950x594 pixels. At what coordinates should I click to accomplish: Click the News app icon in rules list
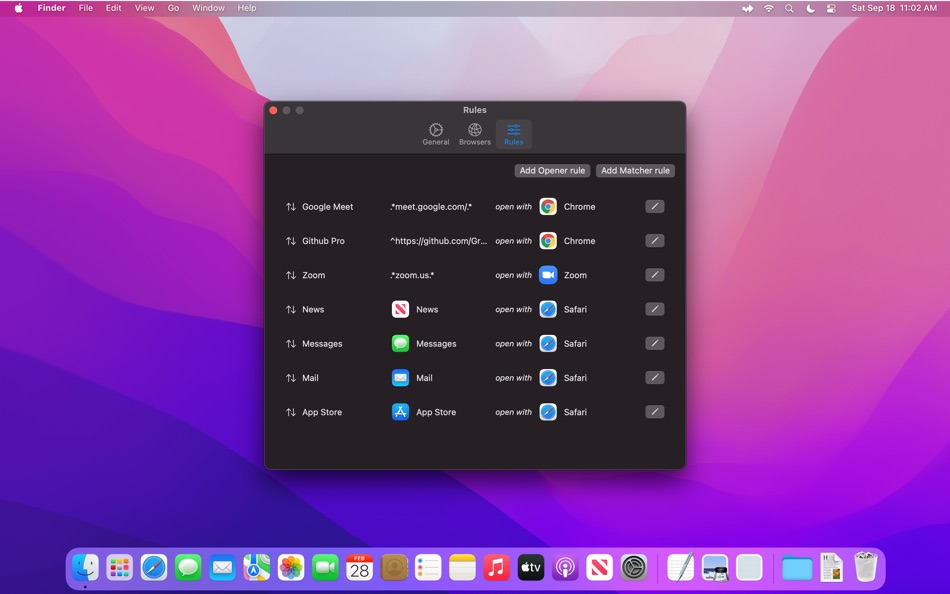[400, 309]
